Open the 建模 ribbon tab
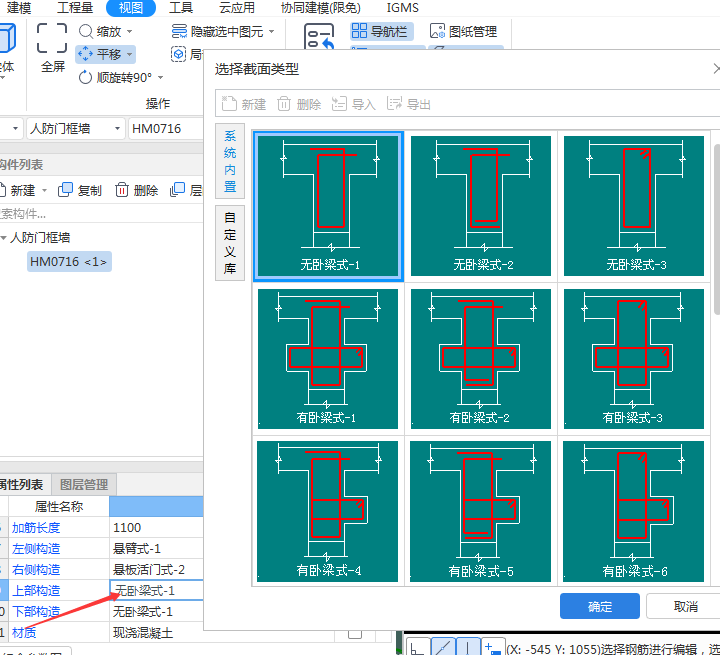The height and width of the screenshot is (655, 720). tap(19, 7)
